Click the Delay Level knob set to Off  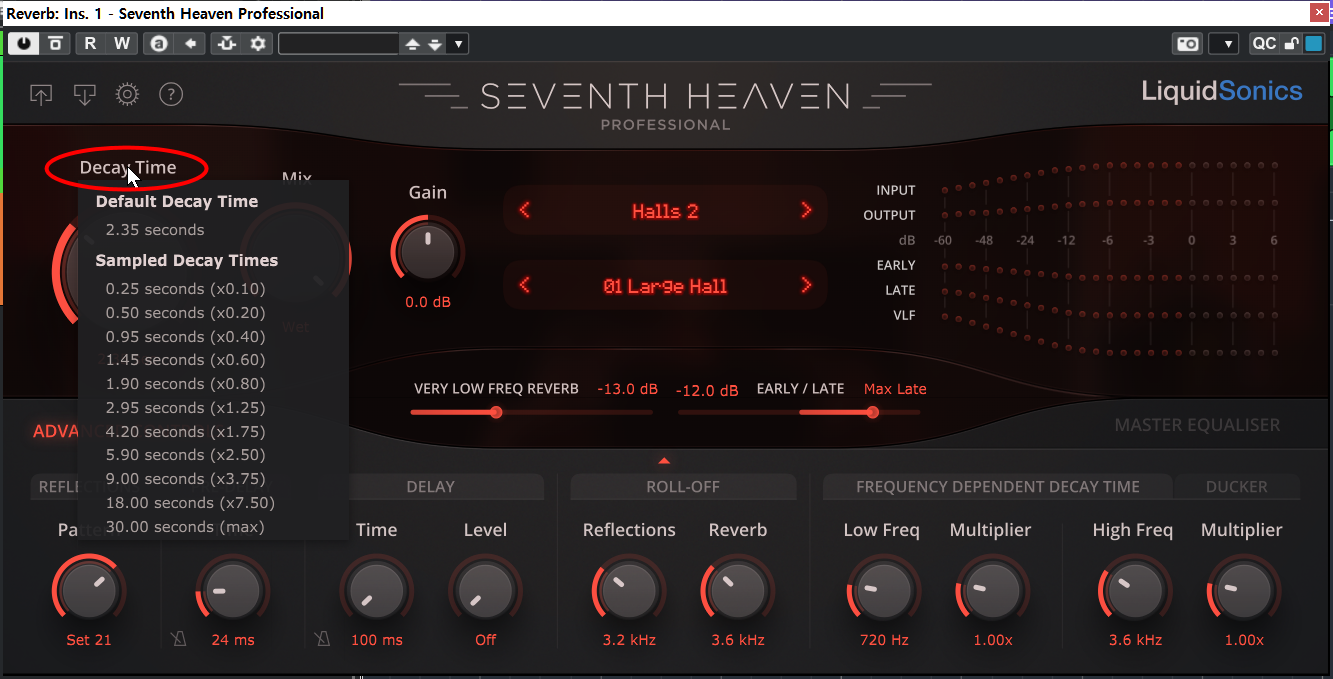coord(485,591)
